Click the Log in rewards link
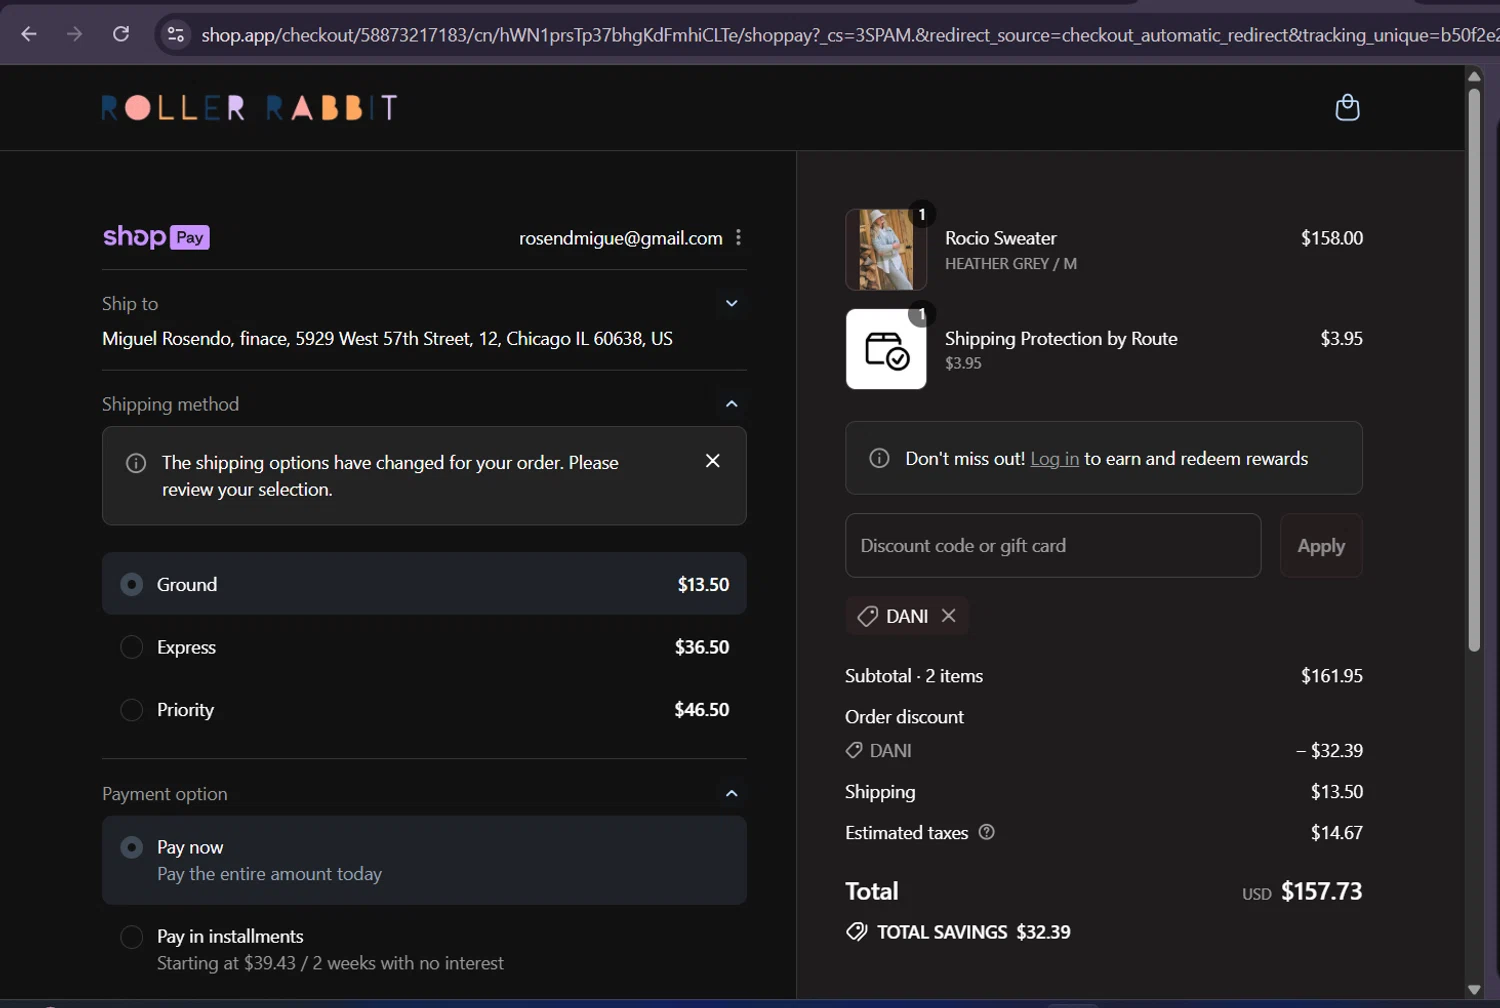The width and height of the screenshot is (1500, 1008). (x=1054, y=459)
